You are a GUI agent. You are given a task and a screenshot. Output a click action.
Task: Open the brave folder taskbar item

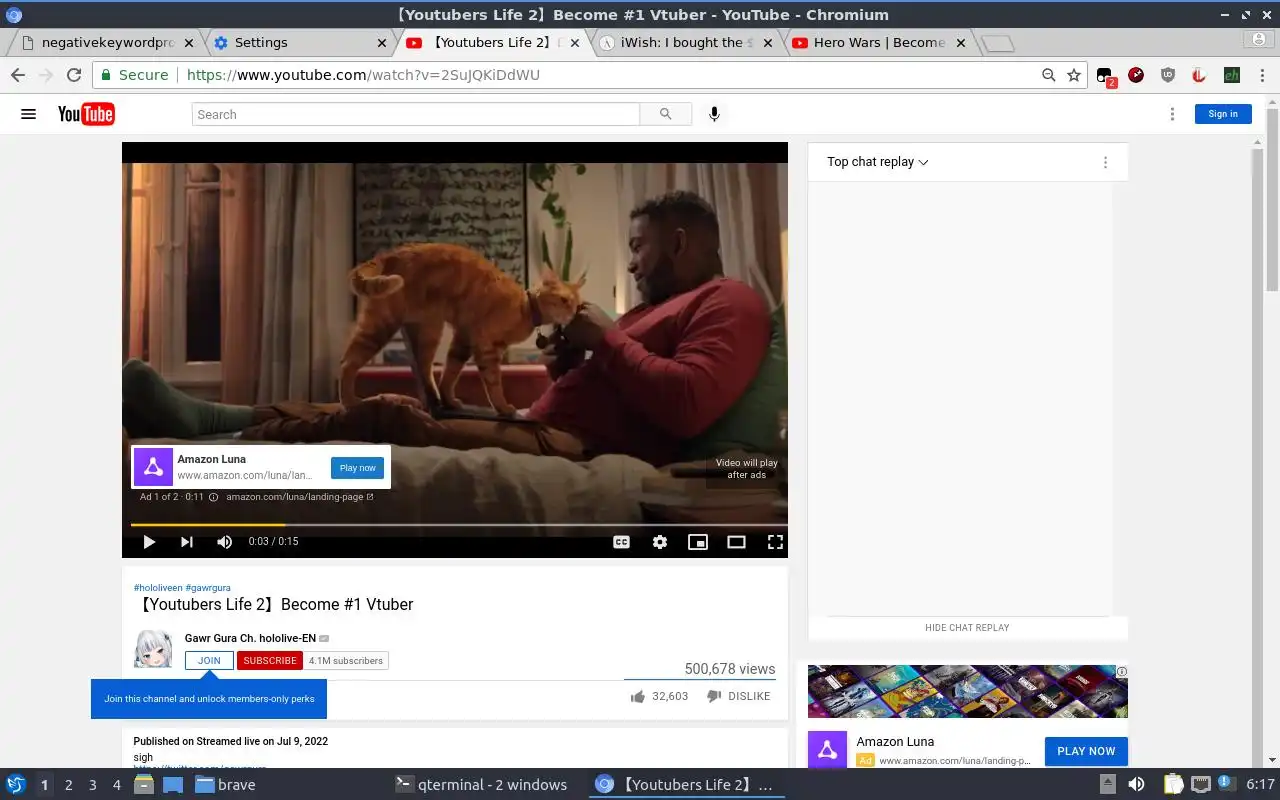point(226,785)
